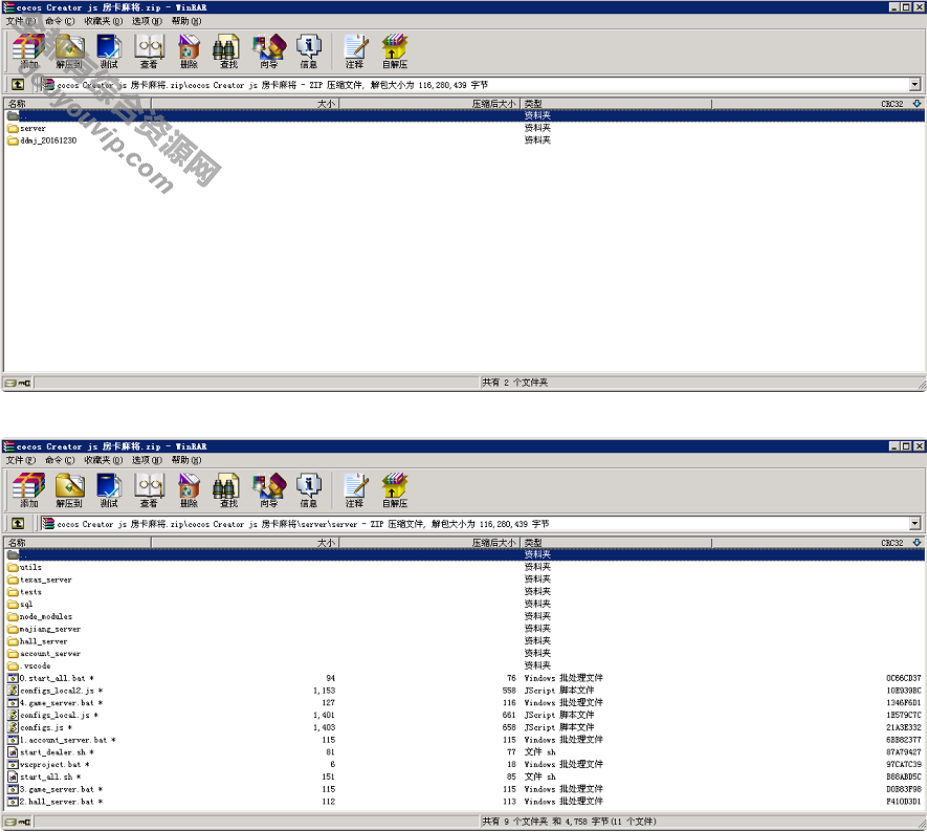The width and height of the screenshot is (927, 833).
Task: Select the file 1.account_server.bat
Action: coord(61,741)
